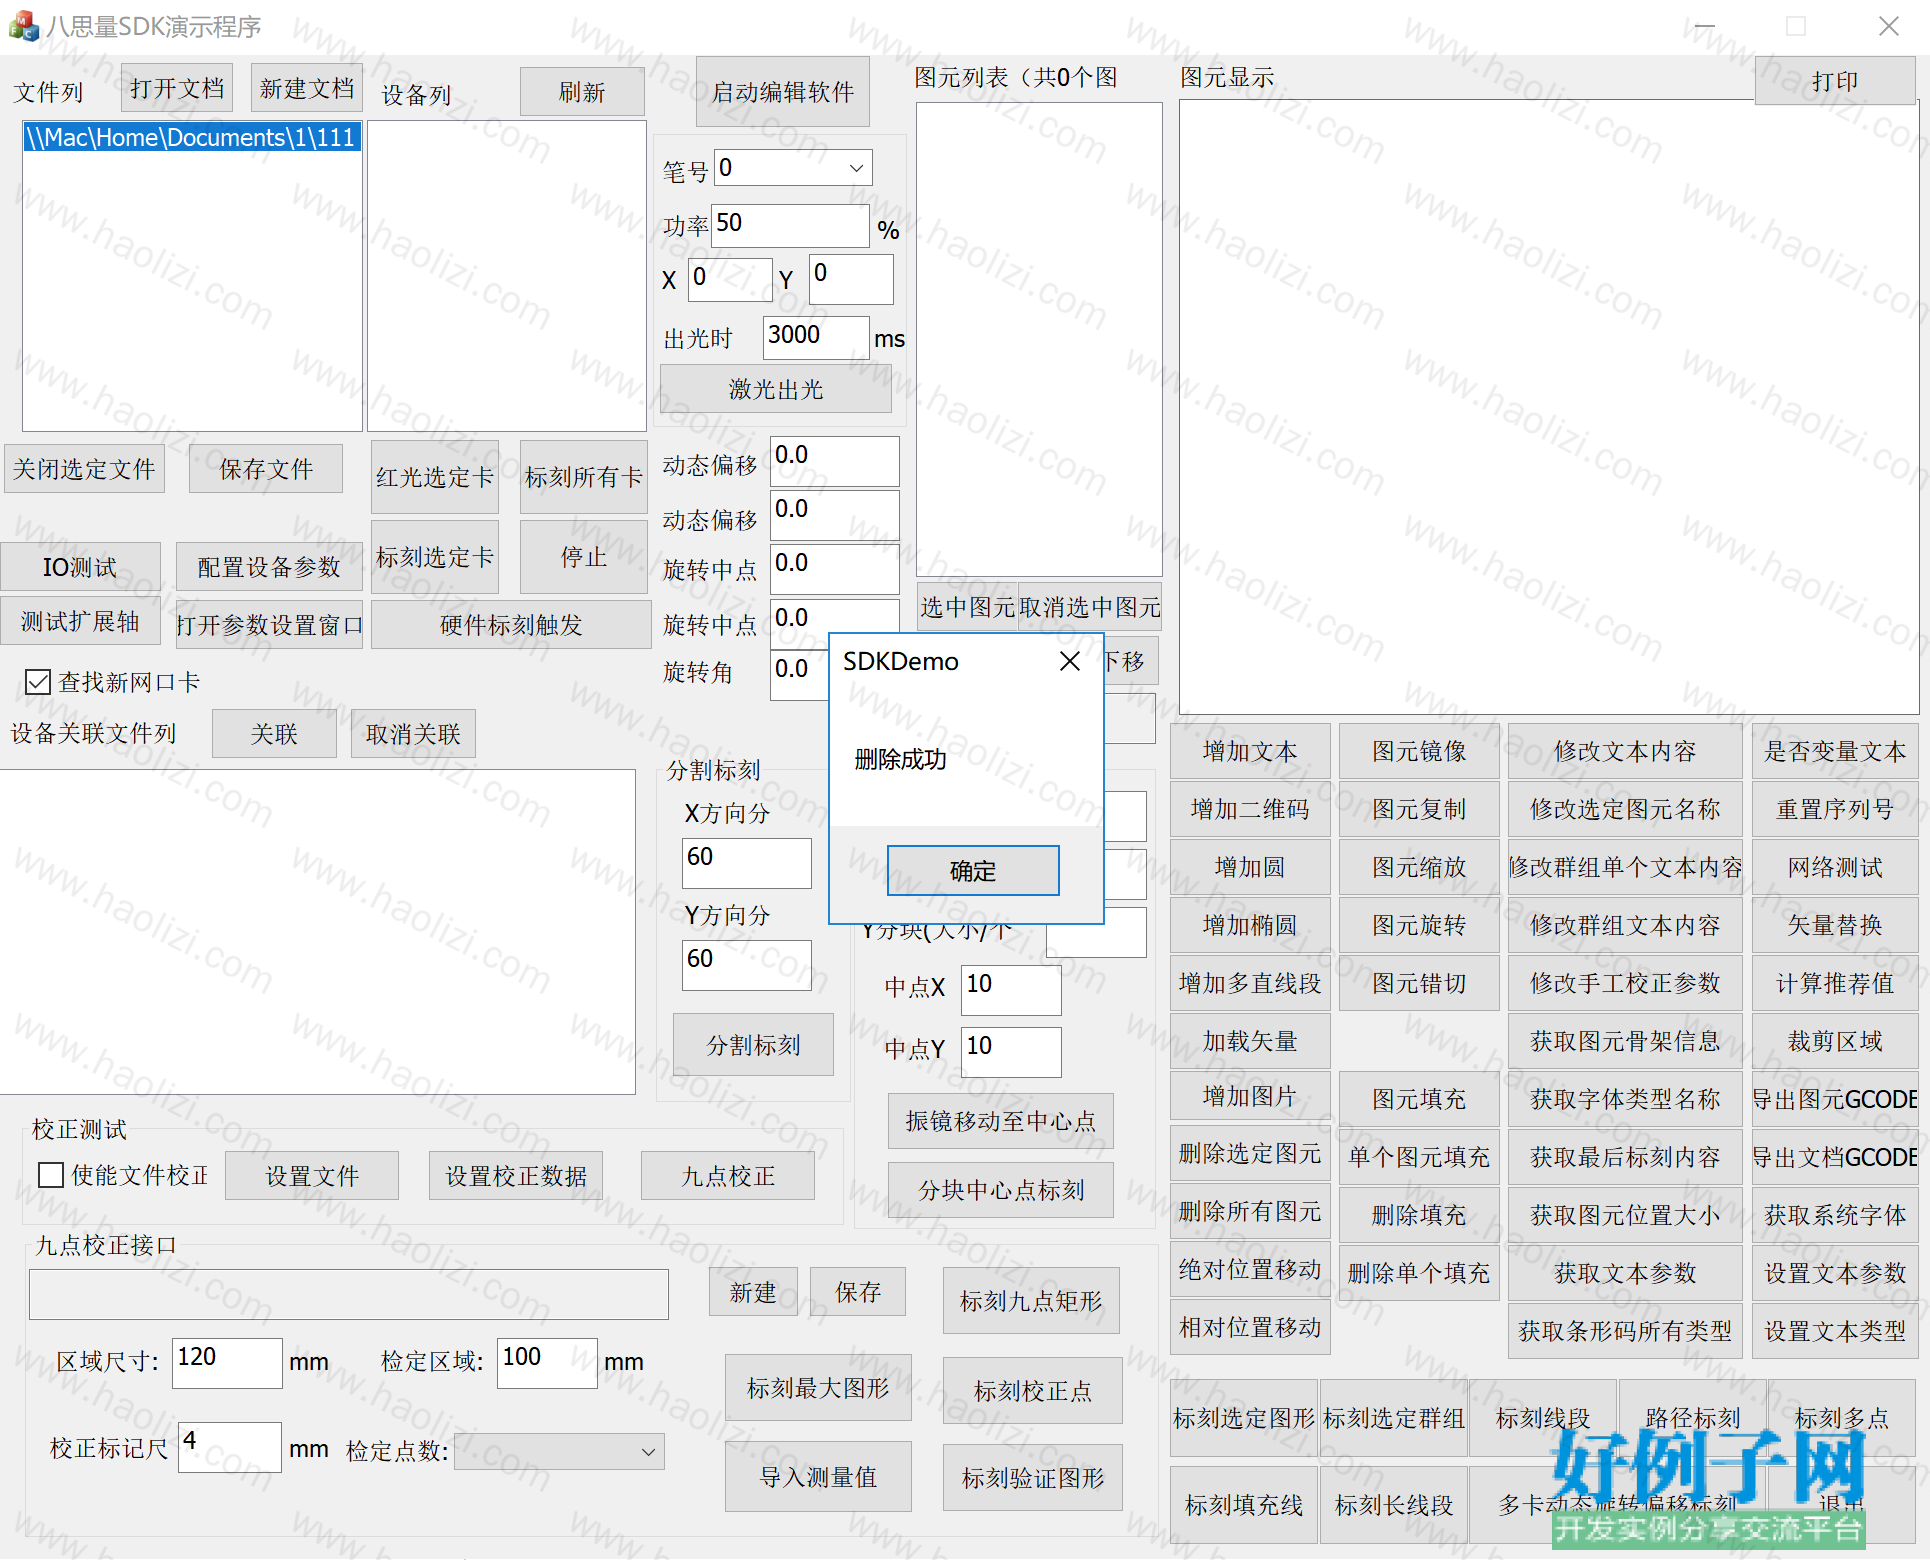Click the 导出文档GCODE button
Viewport: 1930px width, 1560px height.
click(1835, 1157)
